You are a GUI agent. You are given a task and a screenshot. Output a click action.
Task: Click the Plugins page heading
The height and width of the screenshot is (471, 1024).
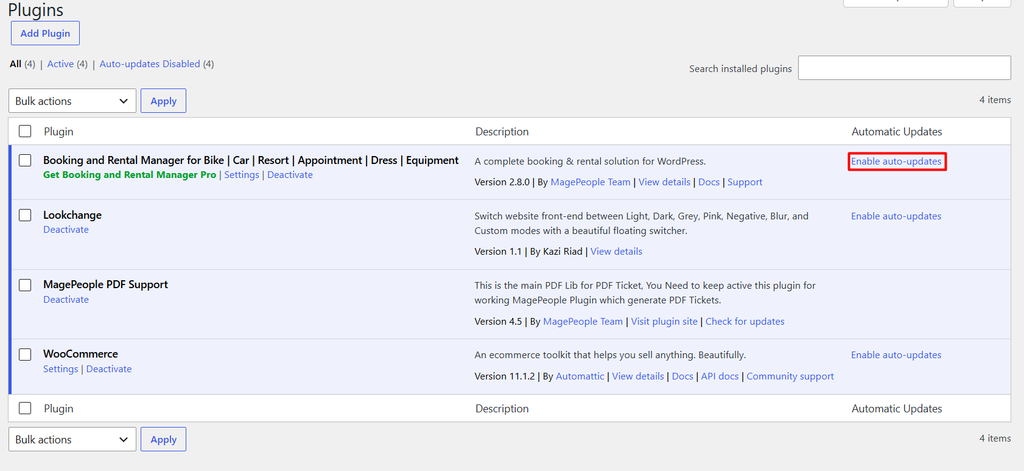36,10
